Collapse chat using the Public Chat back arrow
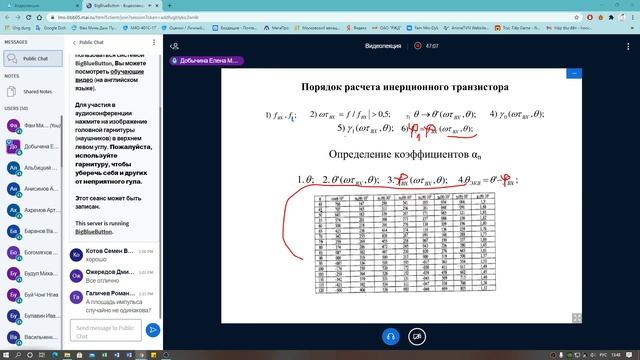The height and width of the screenshot is (360, 640). click(x=74, y=42)
